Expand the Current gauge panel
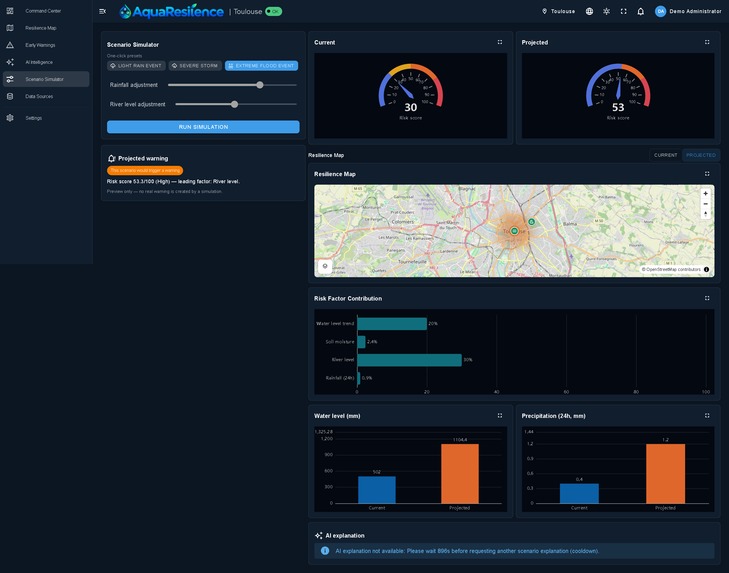The image size is (729, 573). coord(500,42)
